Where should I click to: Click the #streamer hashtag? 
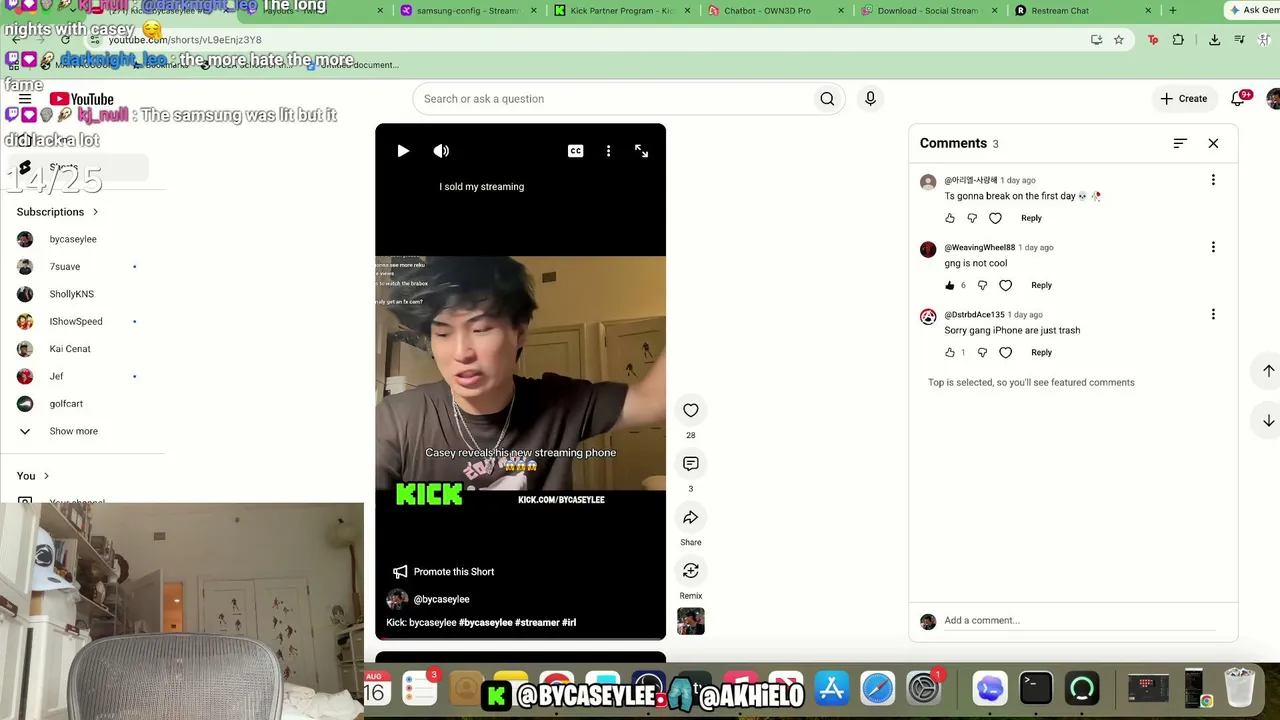tap(537, 622)
